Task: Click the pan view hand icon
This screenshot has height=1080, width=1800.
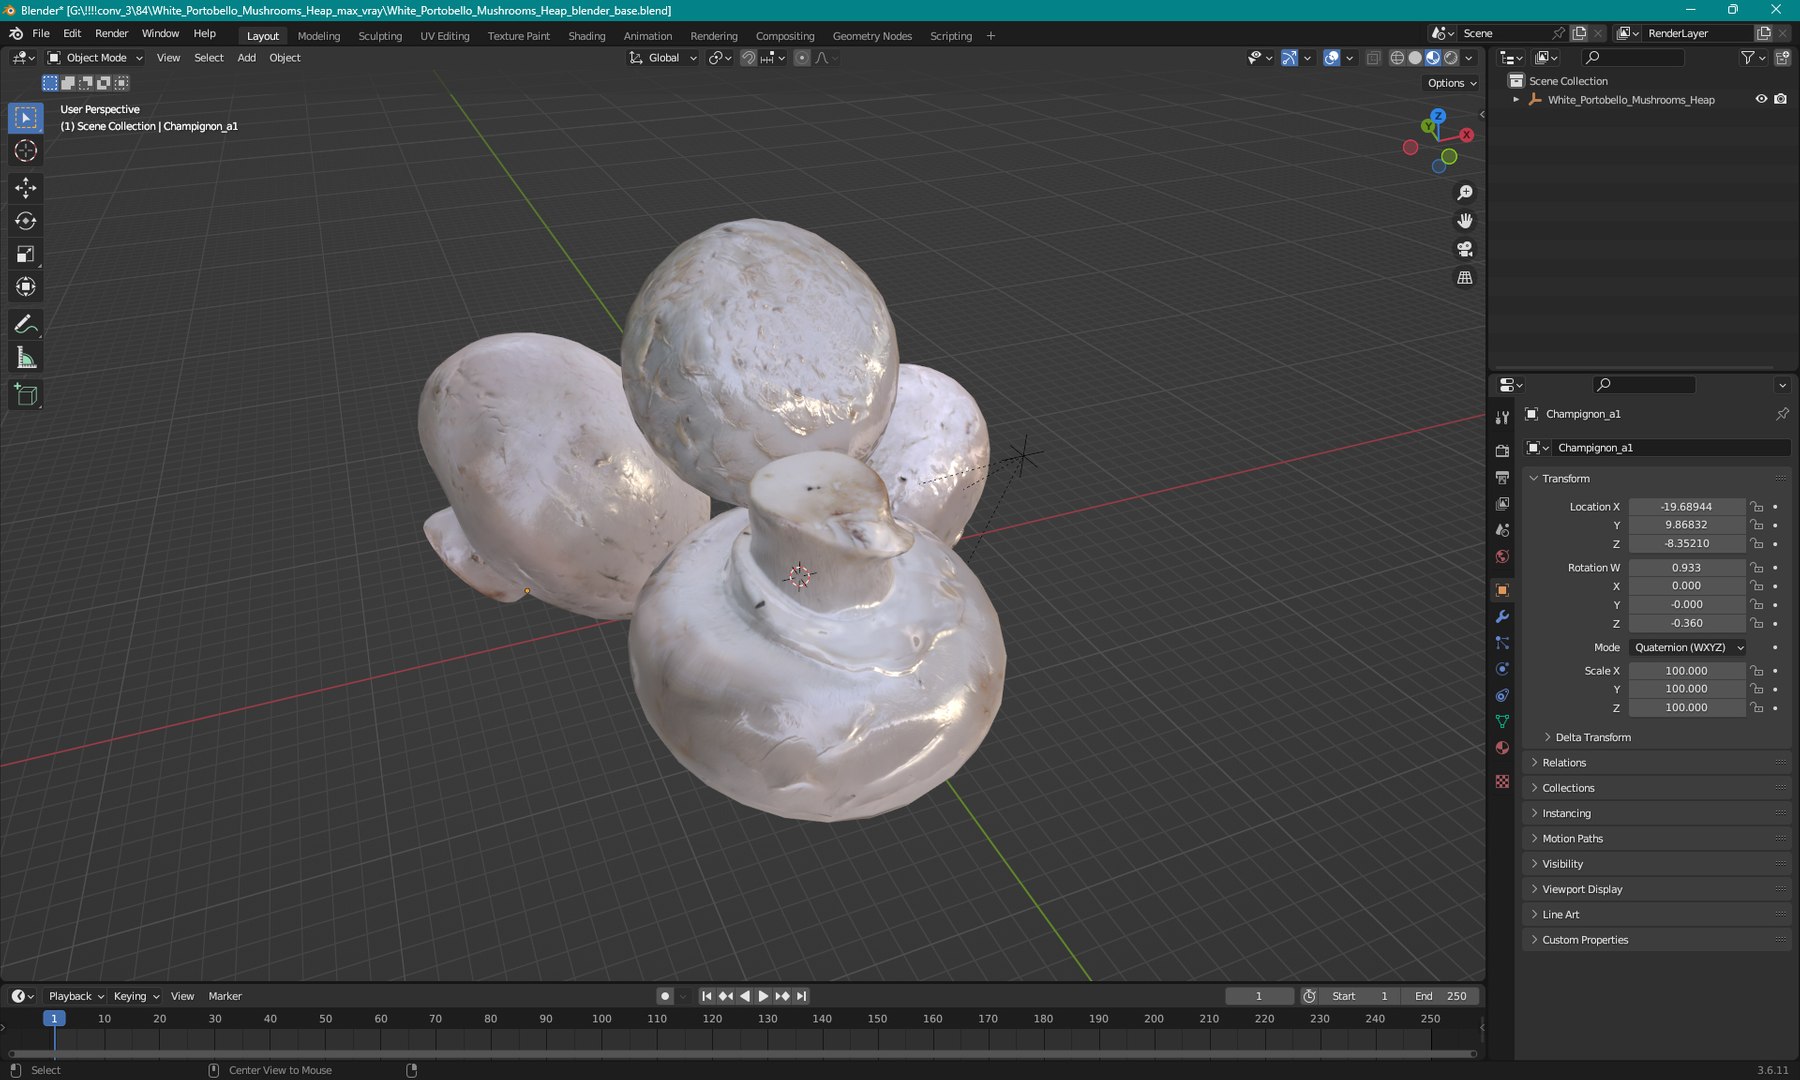Action: click(1465, 221)
